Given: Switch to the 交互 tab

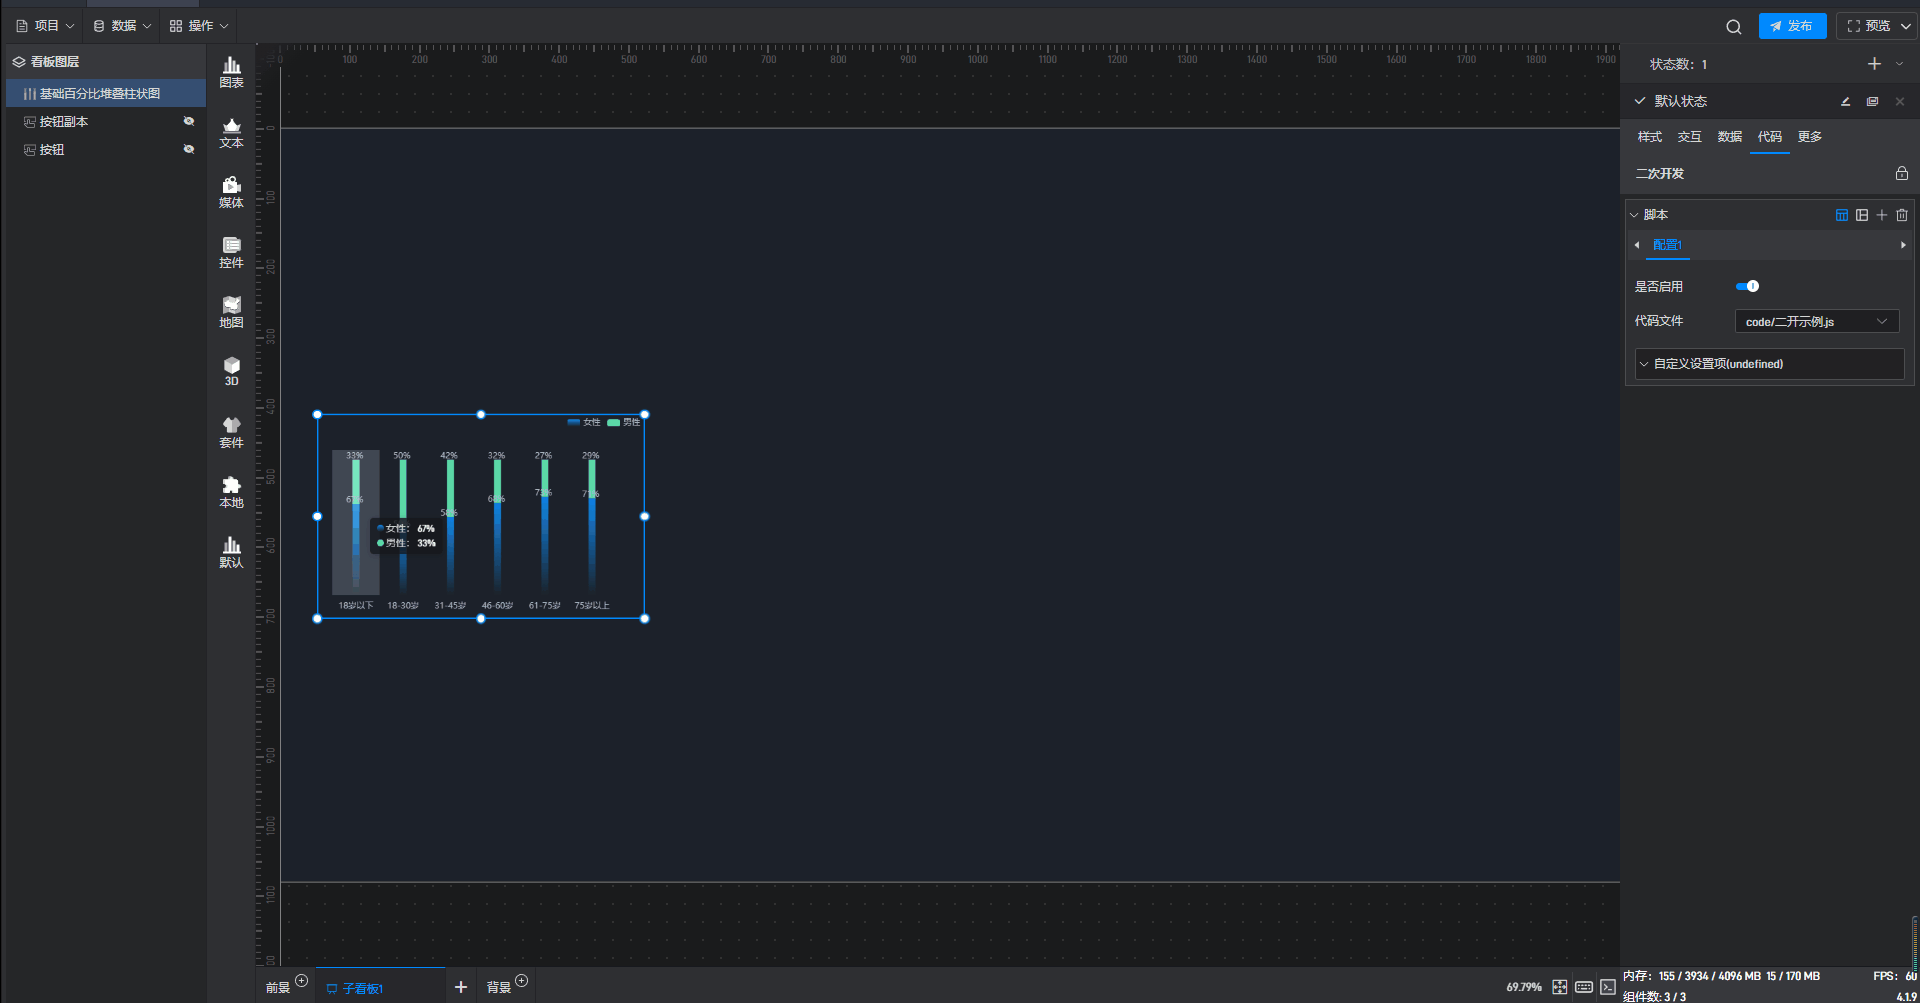Looking at the screenshot, I should pyautogui.click(x=1689, y=137).
